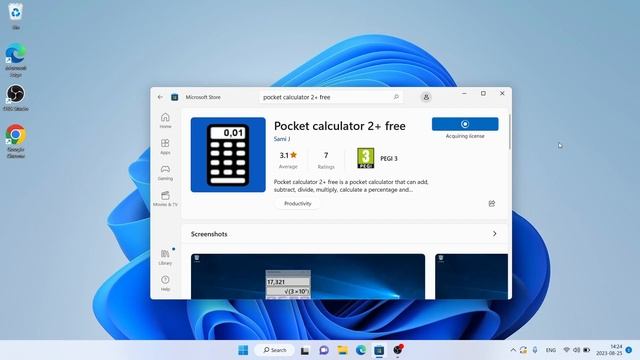Open Google Chrome desktop shortcut
The width and height of the screenshot is (640, 360).
pyautogui.click(x=16, y=141)
